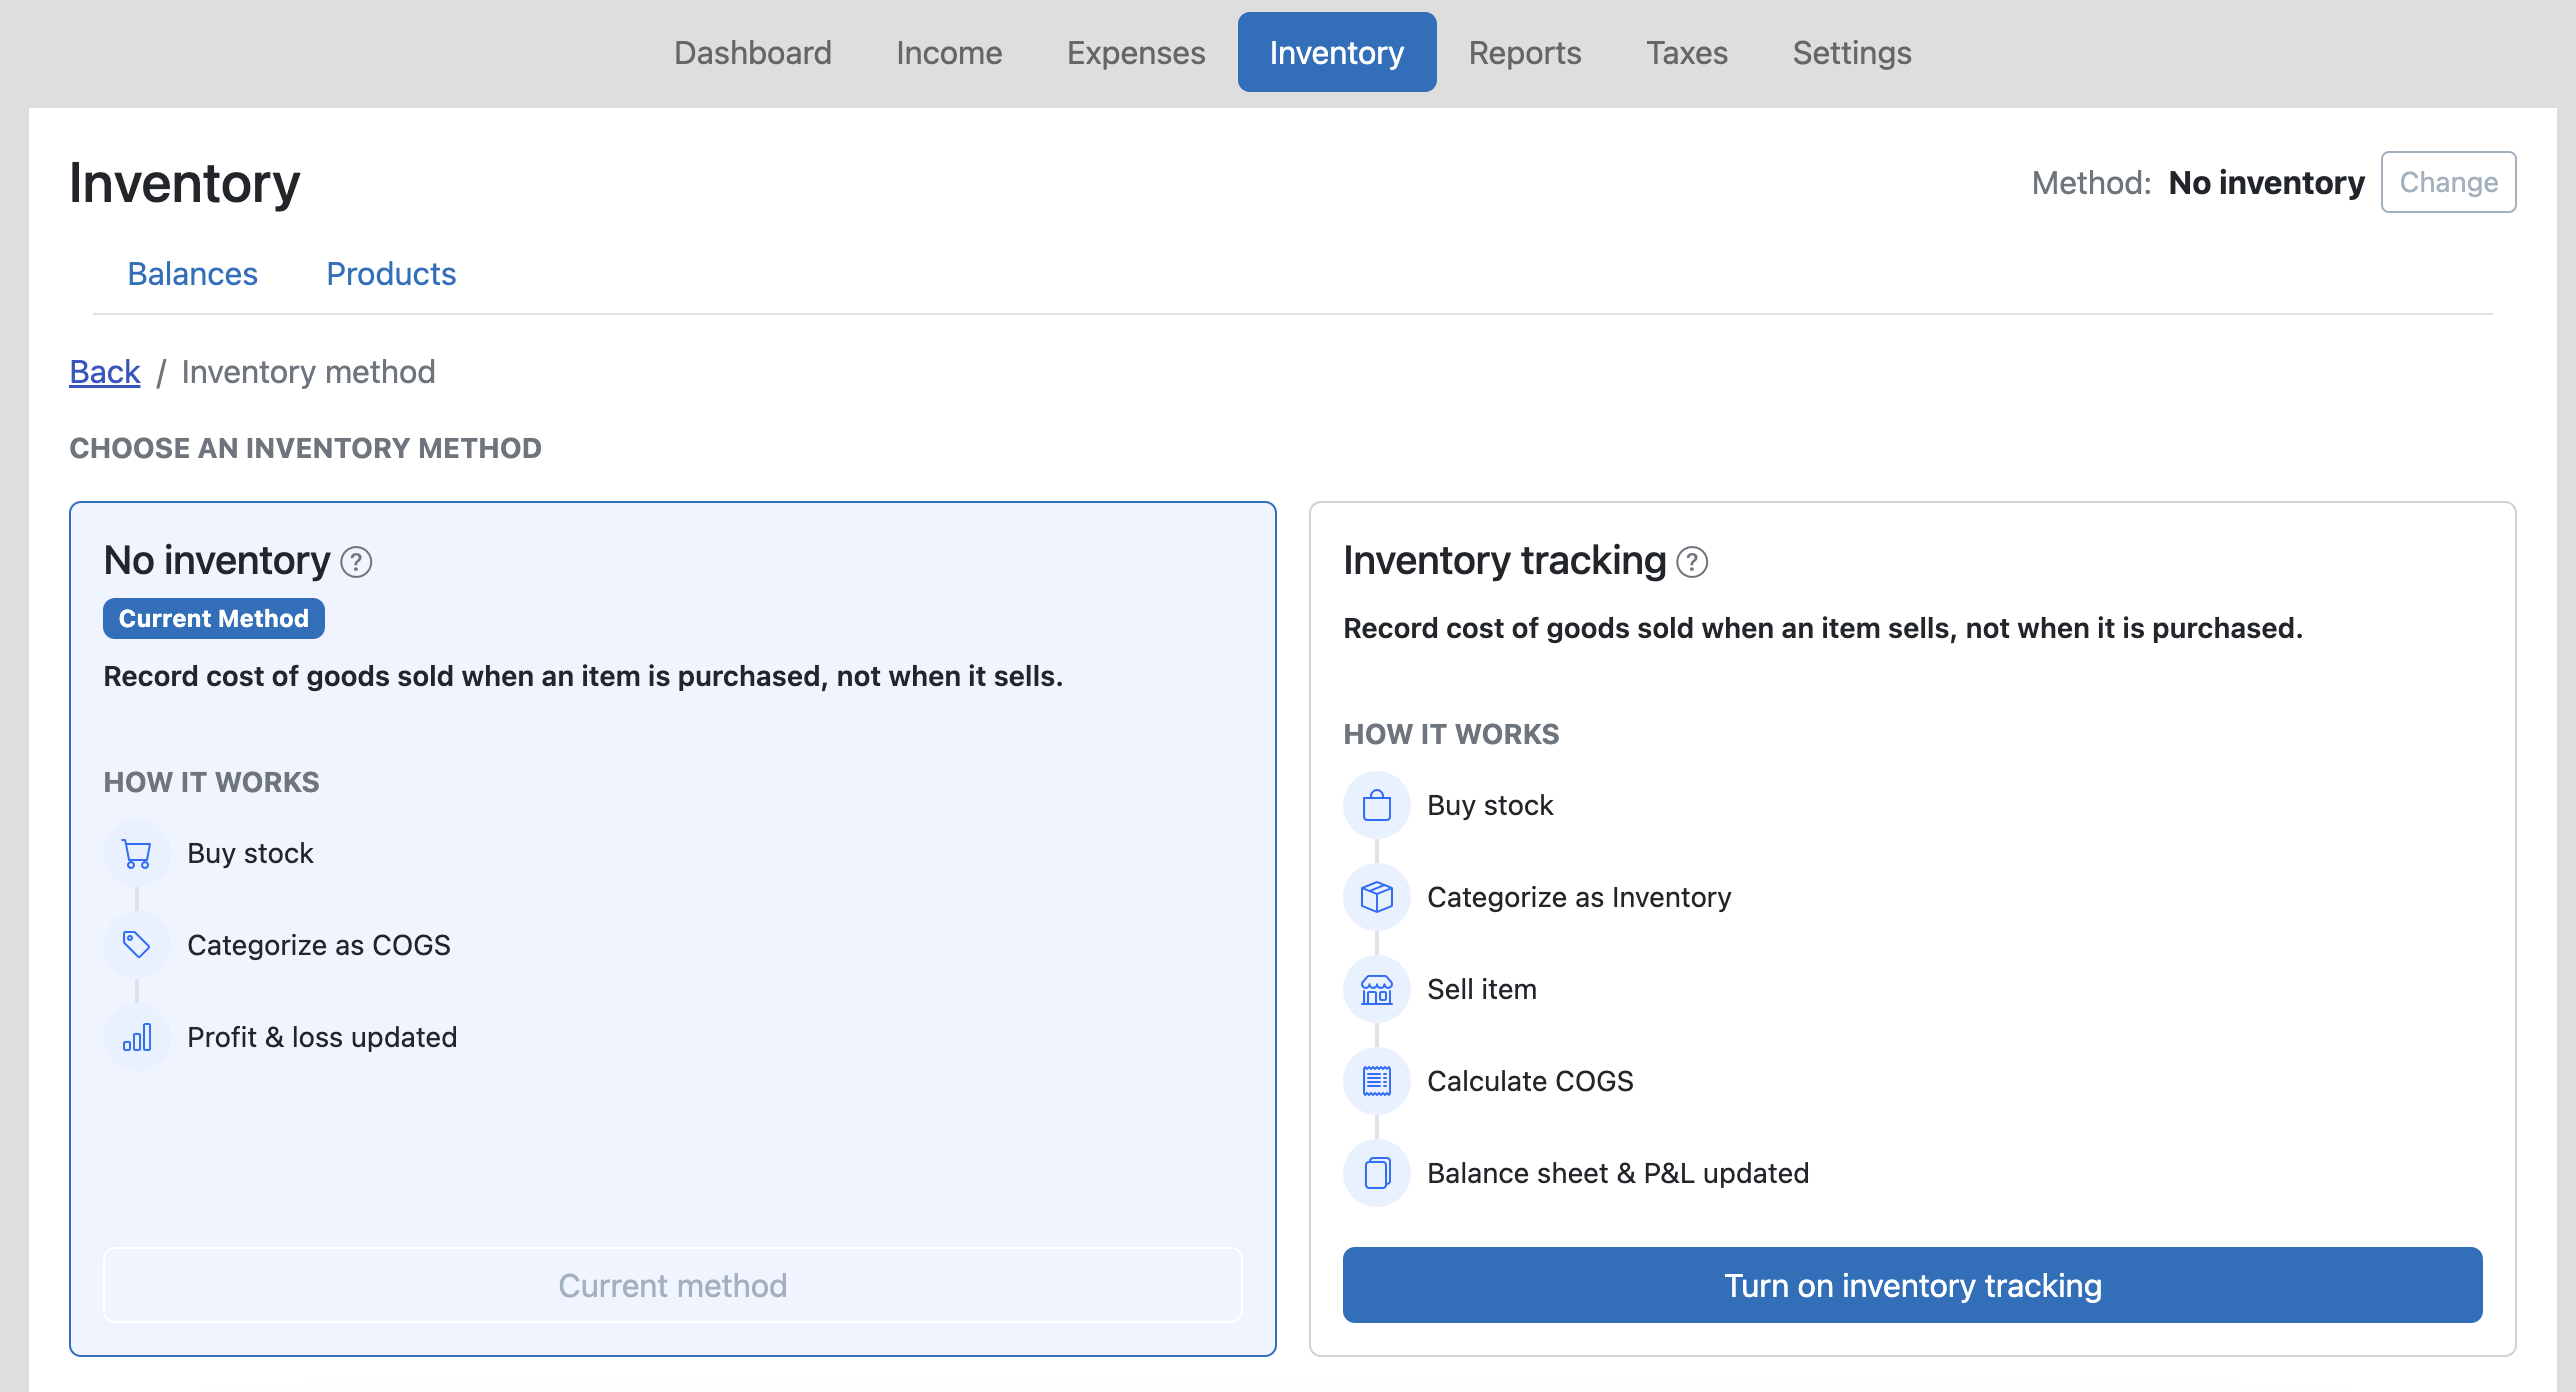This screenshot has width=2576, height=1392.
Task: Click the Inventory page heading
Action: click(x=185, y=184)
